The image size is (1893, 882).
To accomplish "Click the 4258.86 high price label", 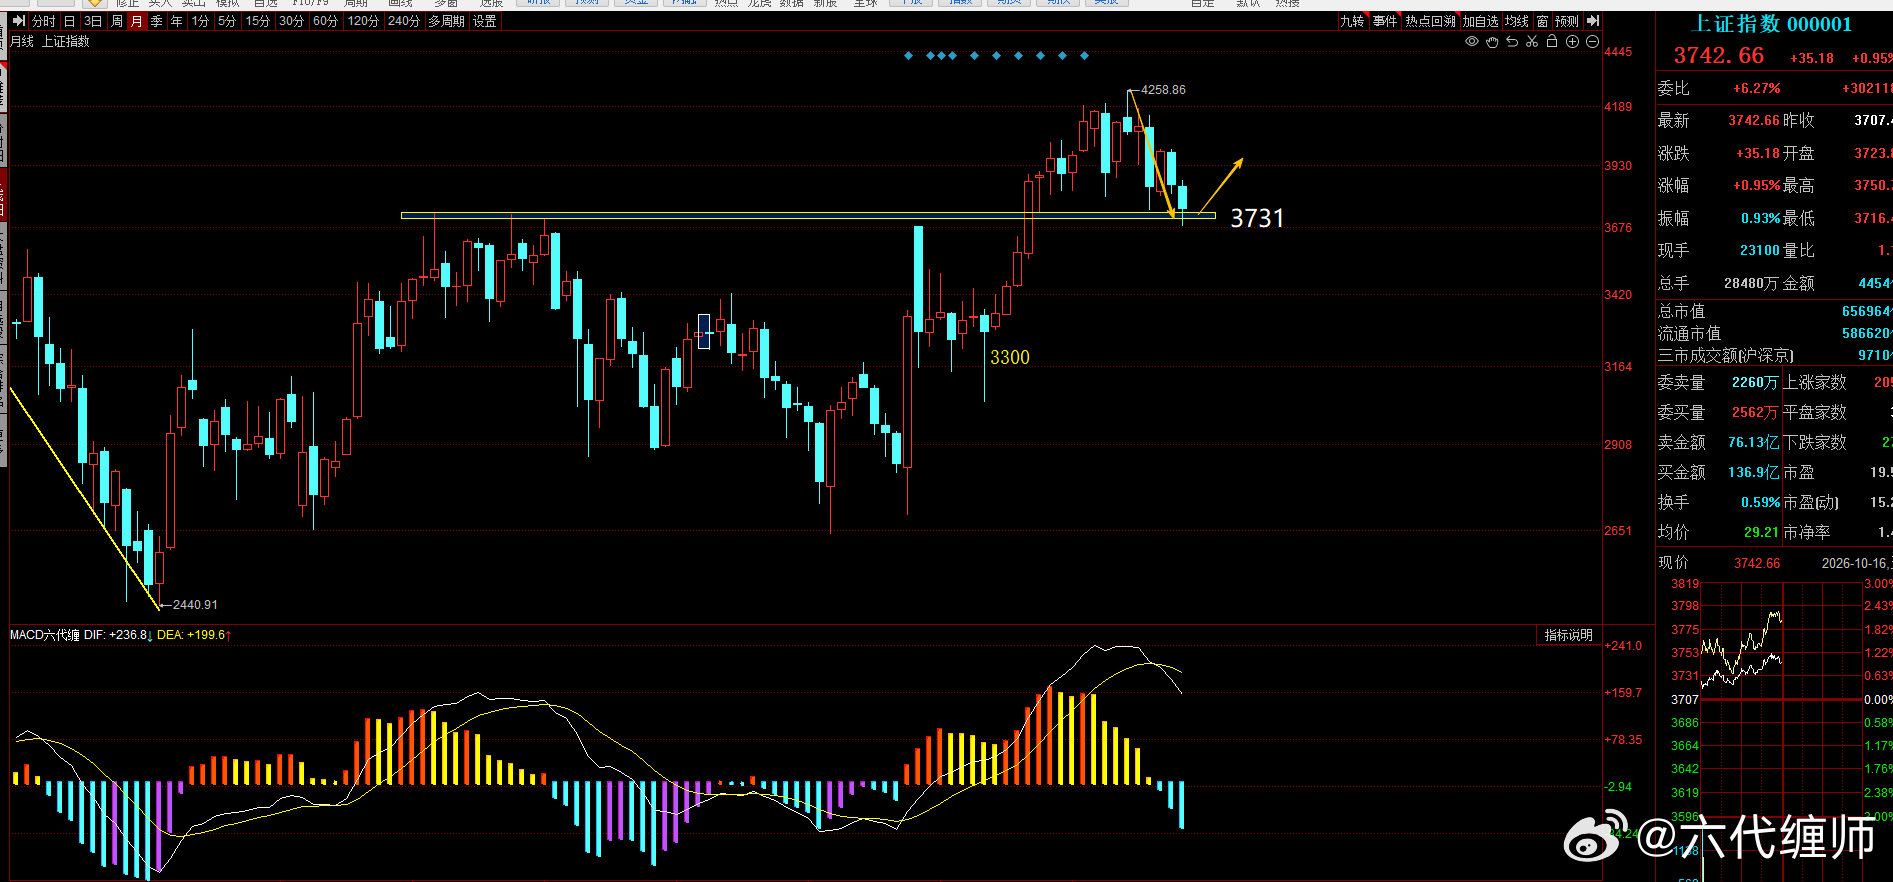I will click(x=1163, y=90).
